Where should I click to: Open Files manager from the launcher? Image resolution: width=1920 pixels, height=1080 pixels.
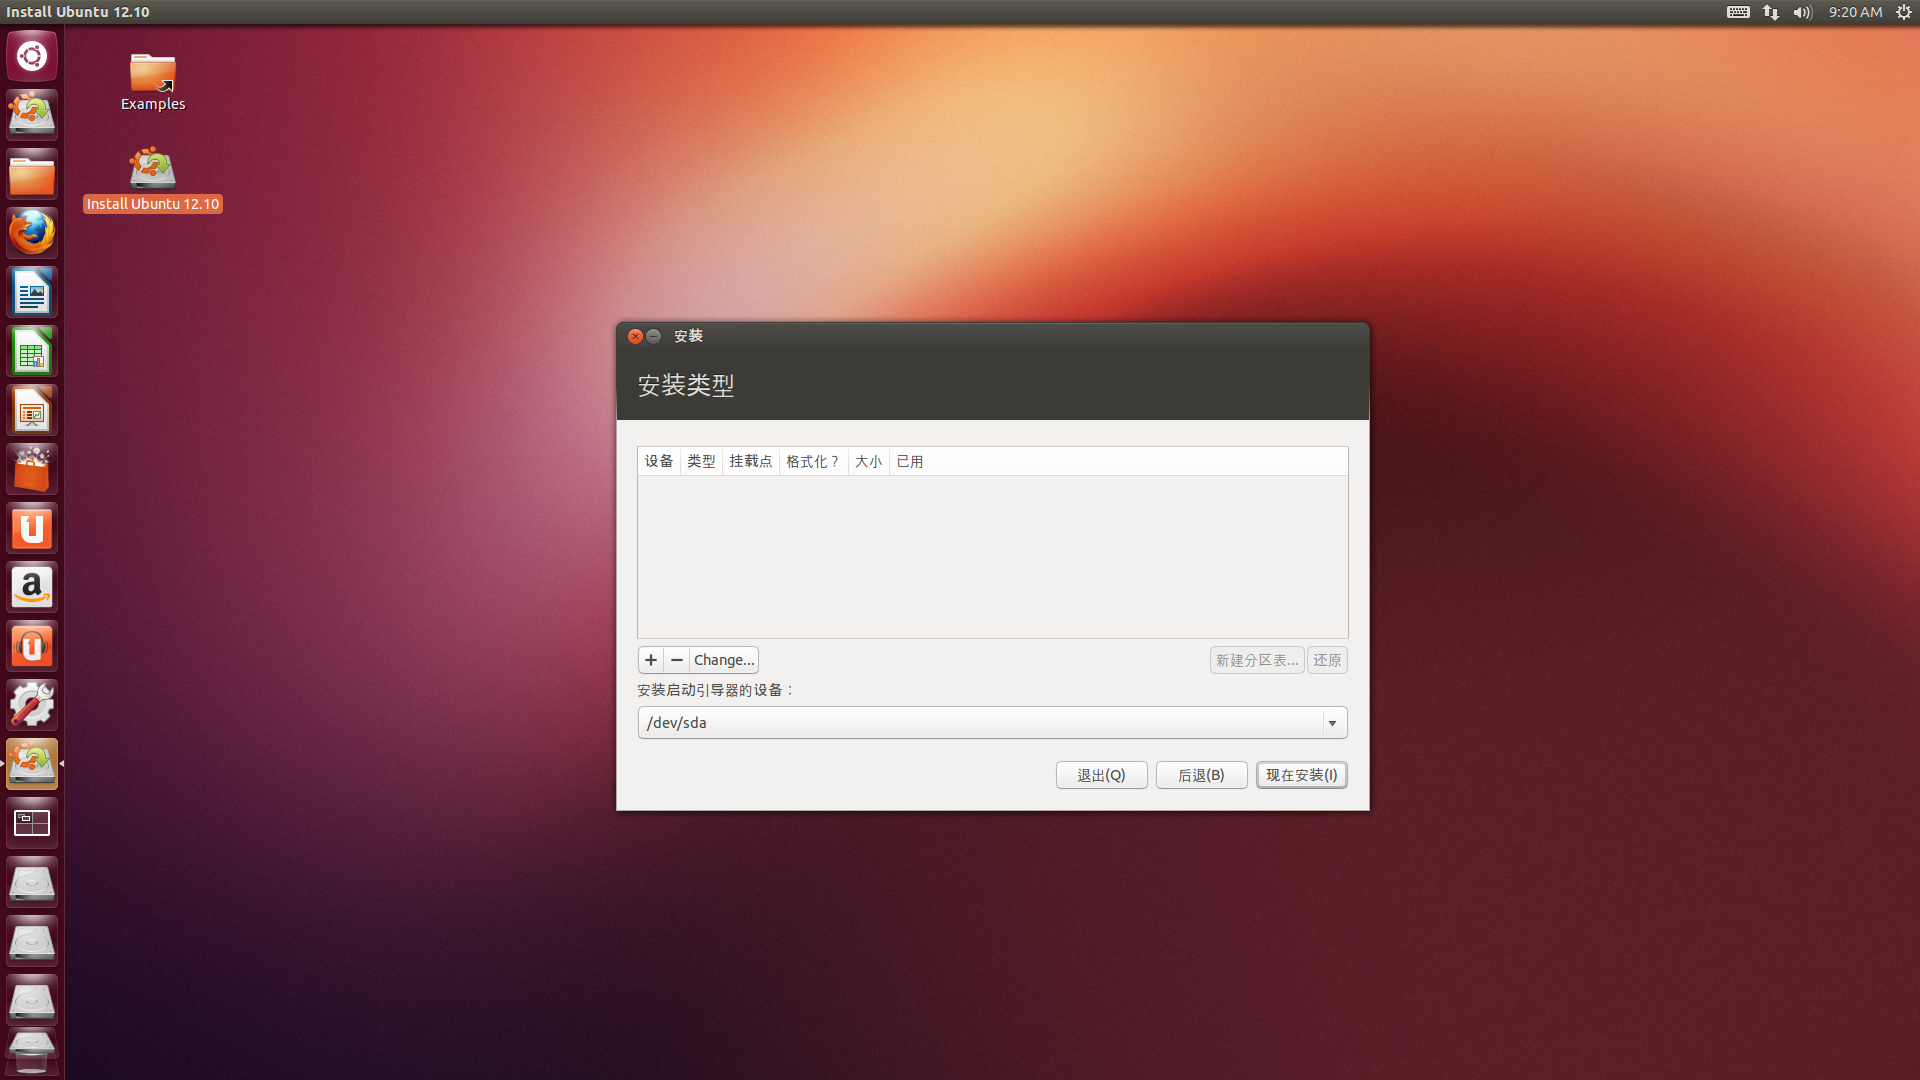coord(32,174)
